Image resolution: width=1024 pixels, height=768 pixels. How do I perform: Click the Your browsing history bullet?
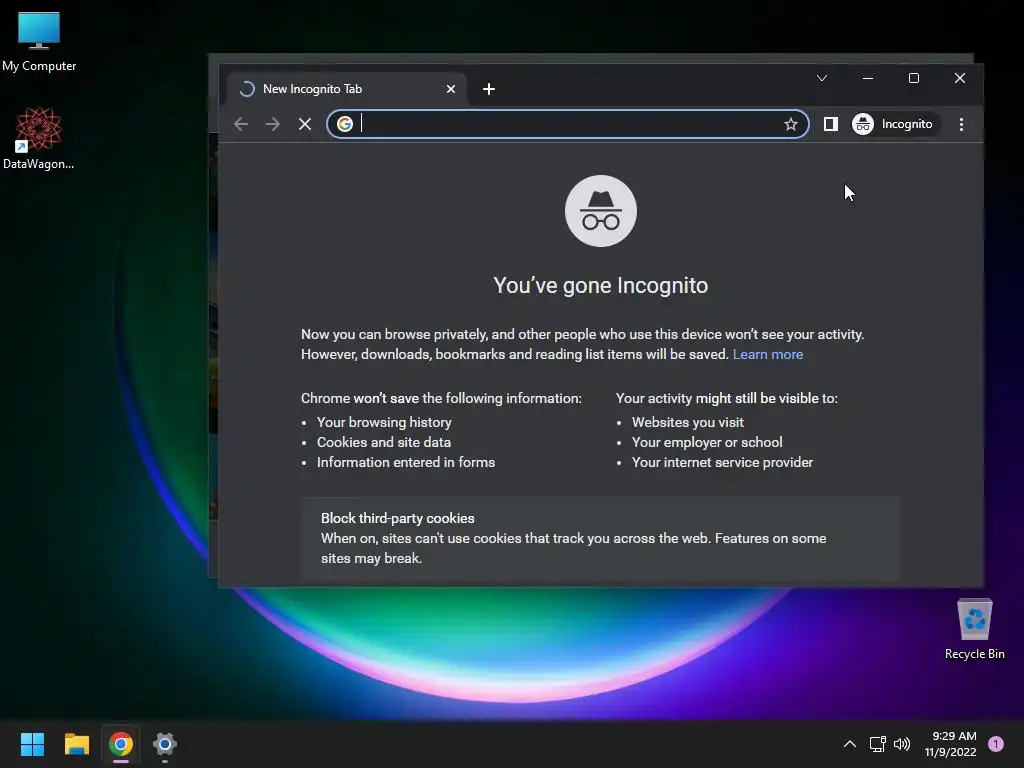384,423
